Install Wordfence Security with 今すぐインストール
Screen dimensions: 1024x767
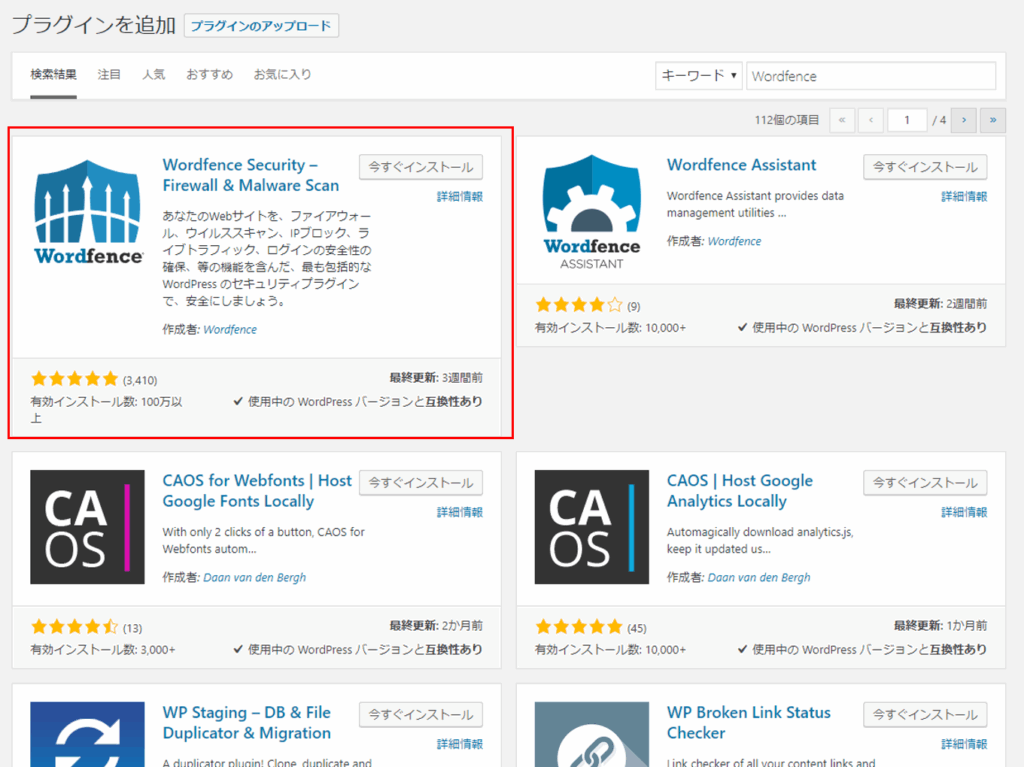pos(421,167)
